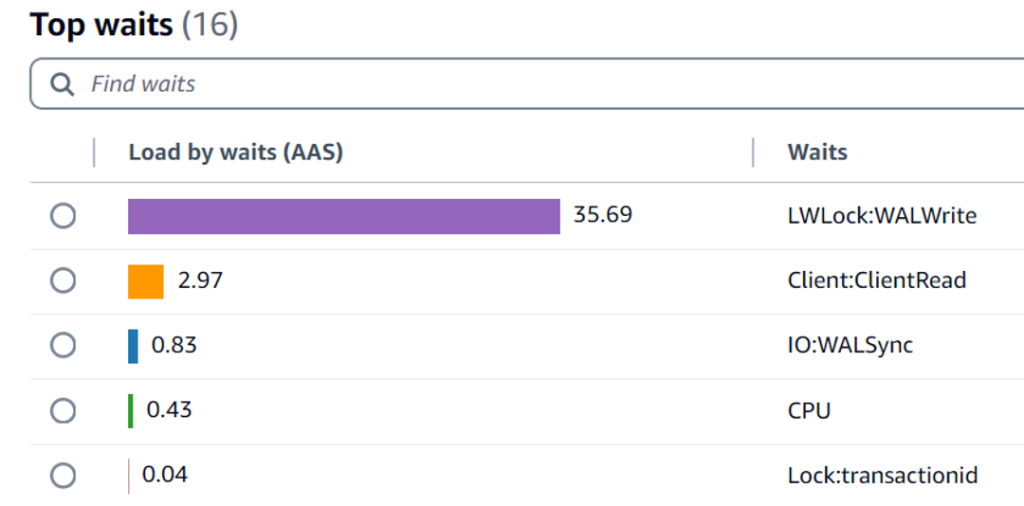Sort by Load by waits (AAS) column
Screen dimensions: 1024x506
click(x=236, y=152)
